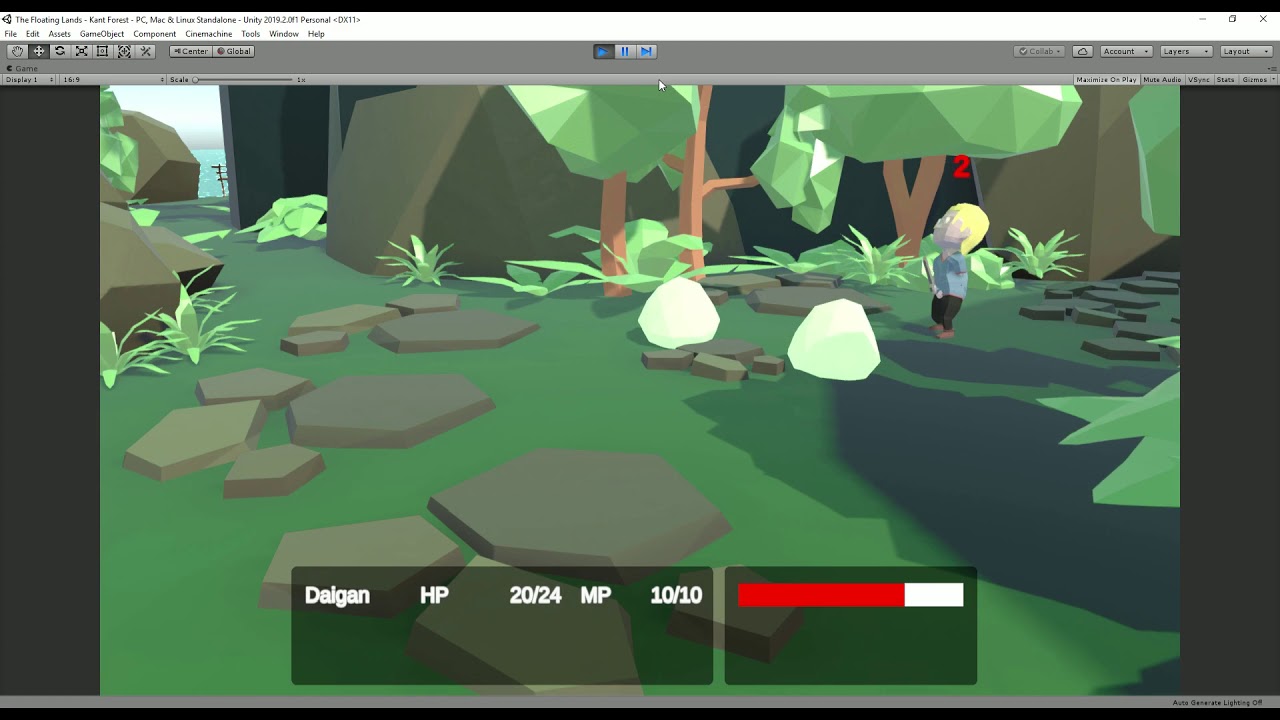Open the Cinemachine menu
The width and height of the screenshot is (1280, 720).
tap(209, 34)
